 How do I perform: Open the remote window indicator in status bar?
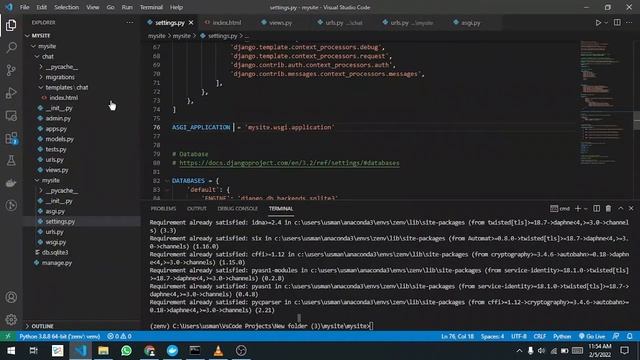(x=8, y=336)
